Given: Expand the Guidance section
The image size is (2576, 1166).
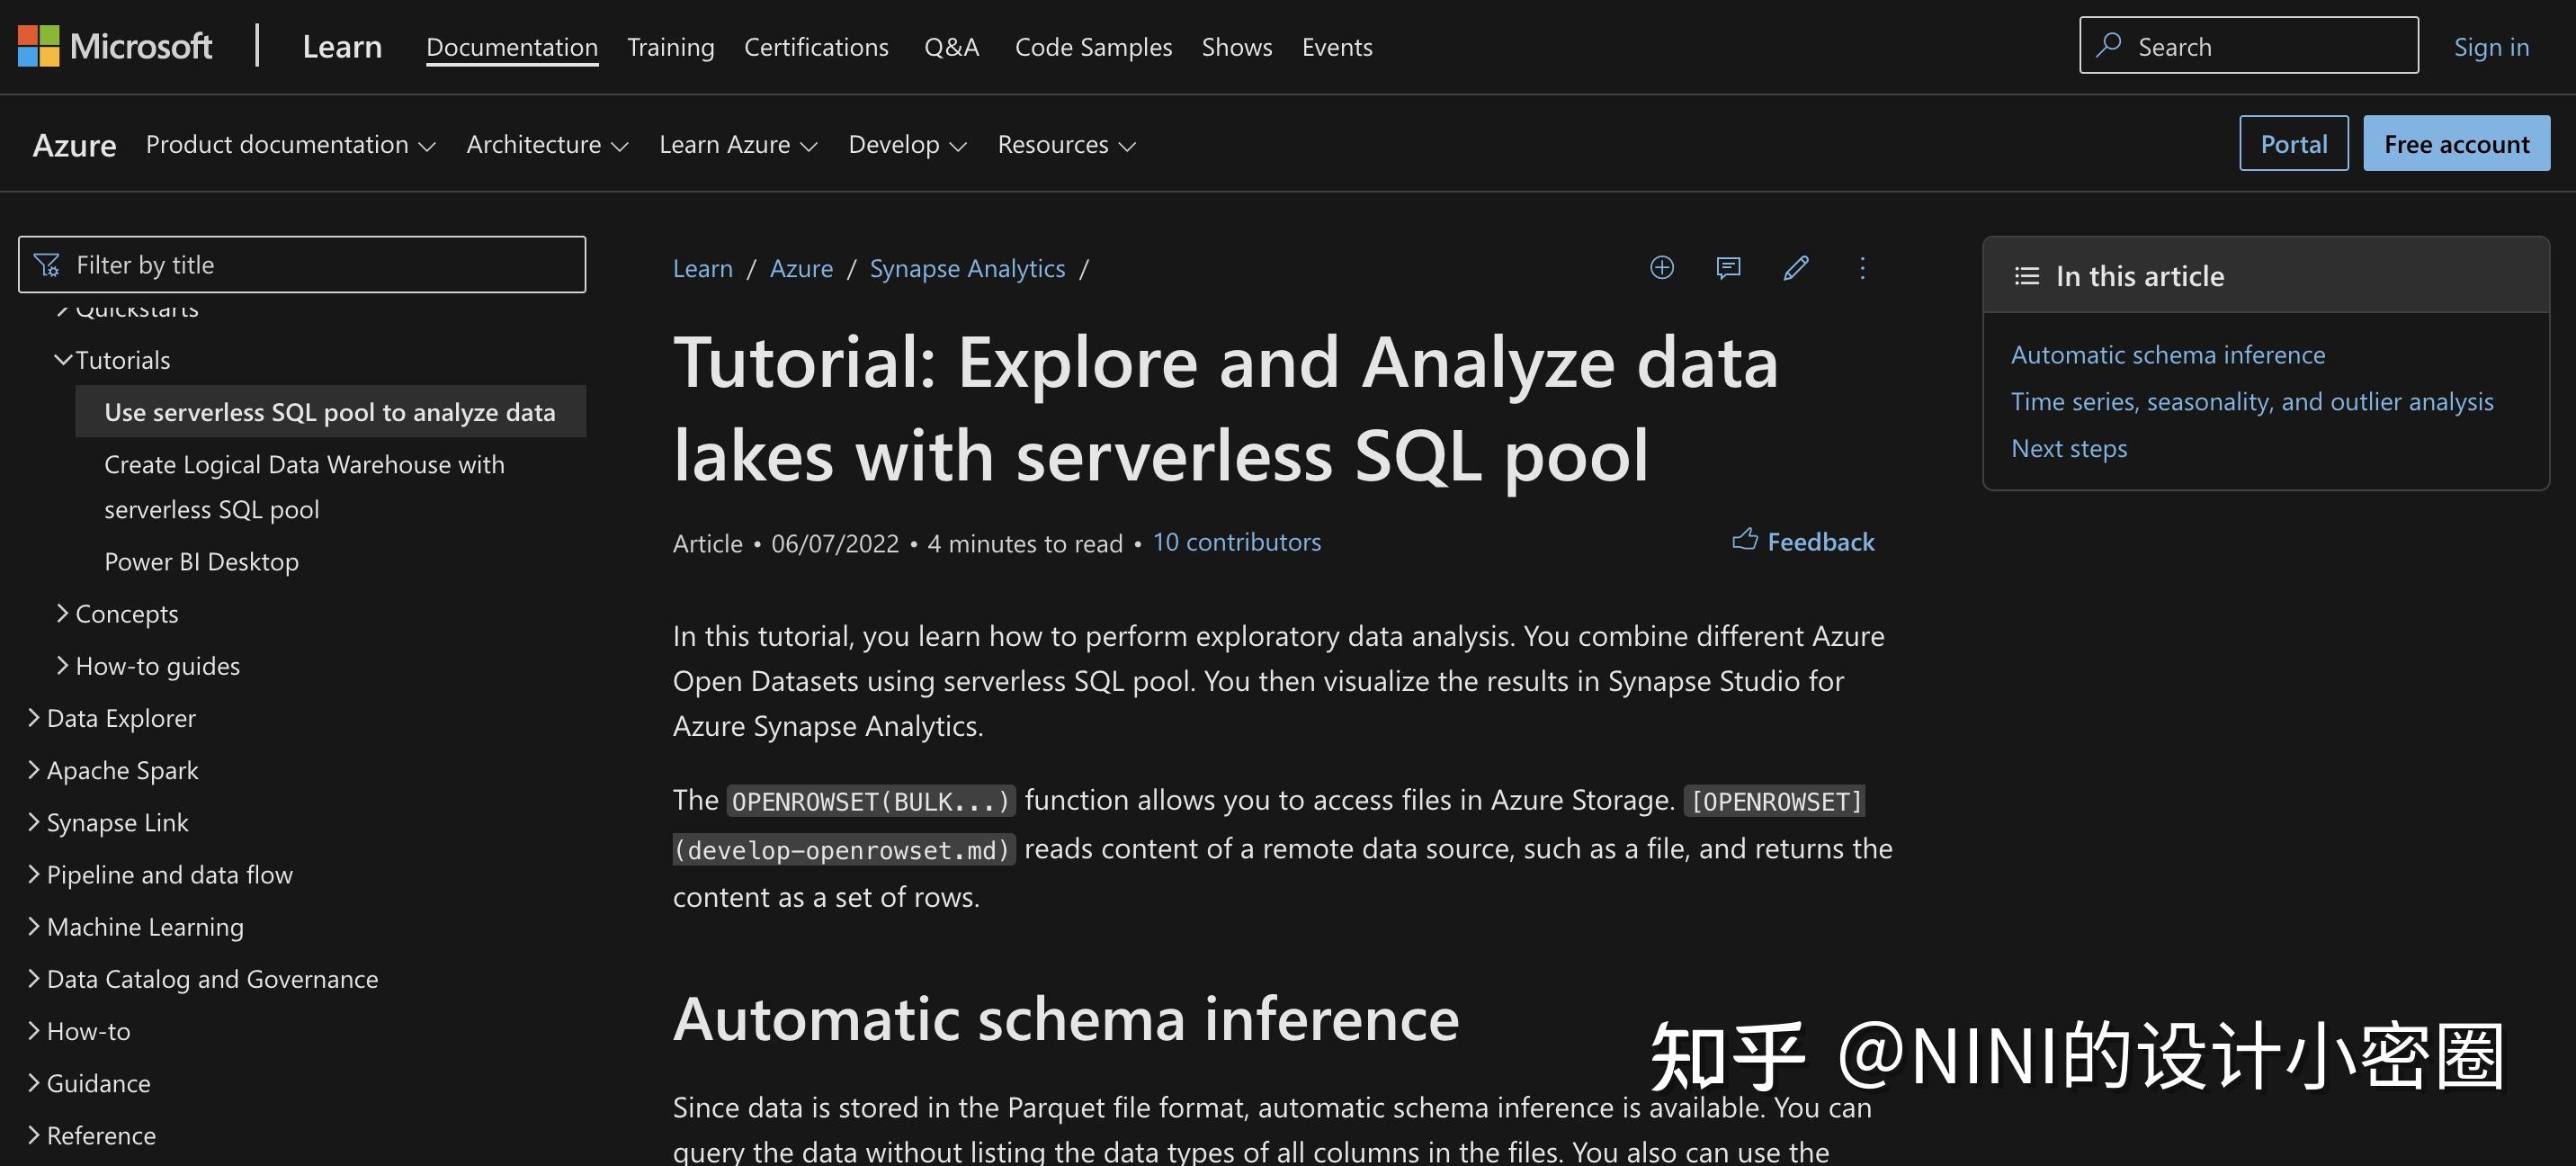Looking at the screenshot, I should (34, 1083).
